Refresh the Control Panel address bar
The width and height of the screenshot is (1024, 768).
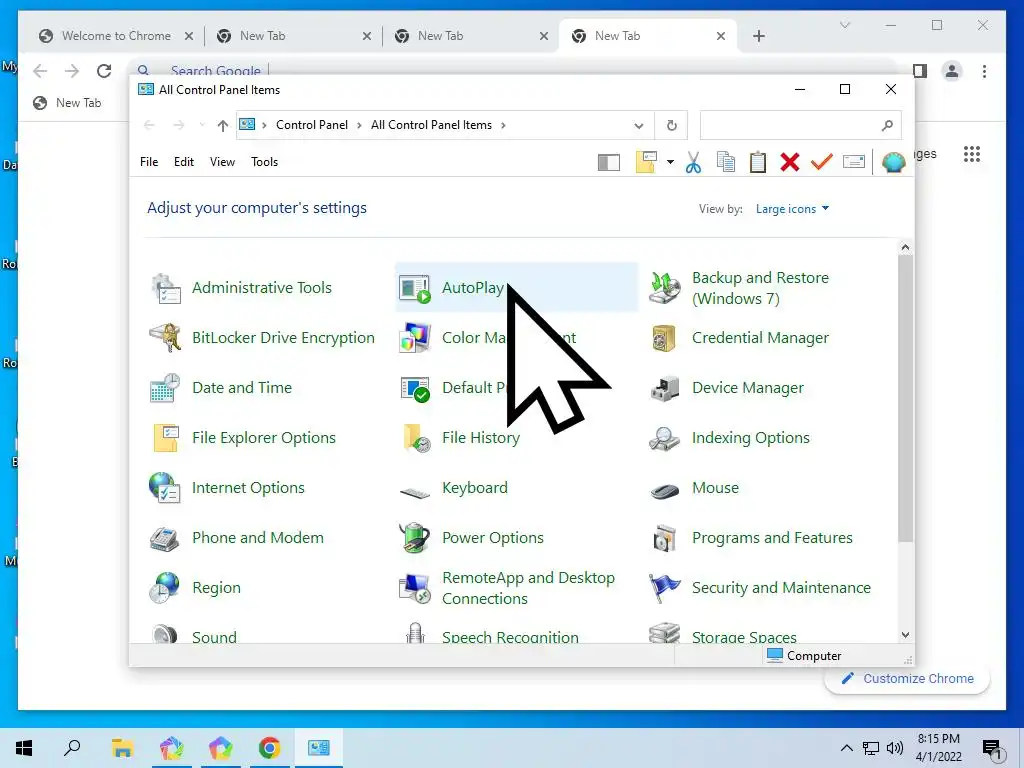coord(671,125)
